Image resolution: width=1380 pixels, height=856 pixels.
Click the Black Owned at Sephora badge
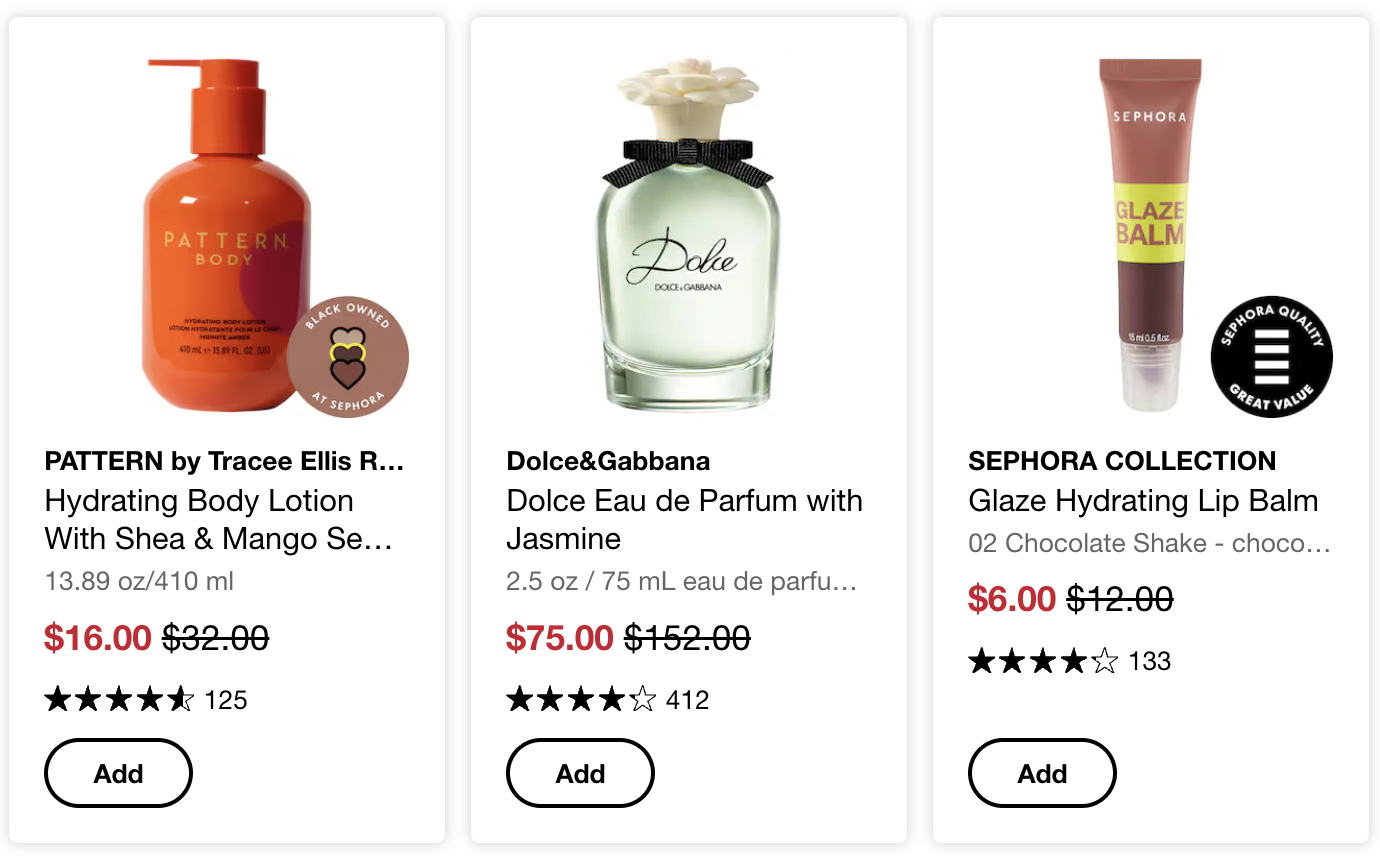(347, 357)
